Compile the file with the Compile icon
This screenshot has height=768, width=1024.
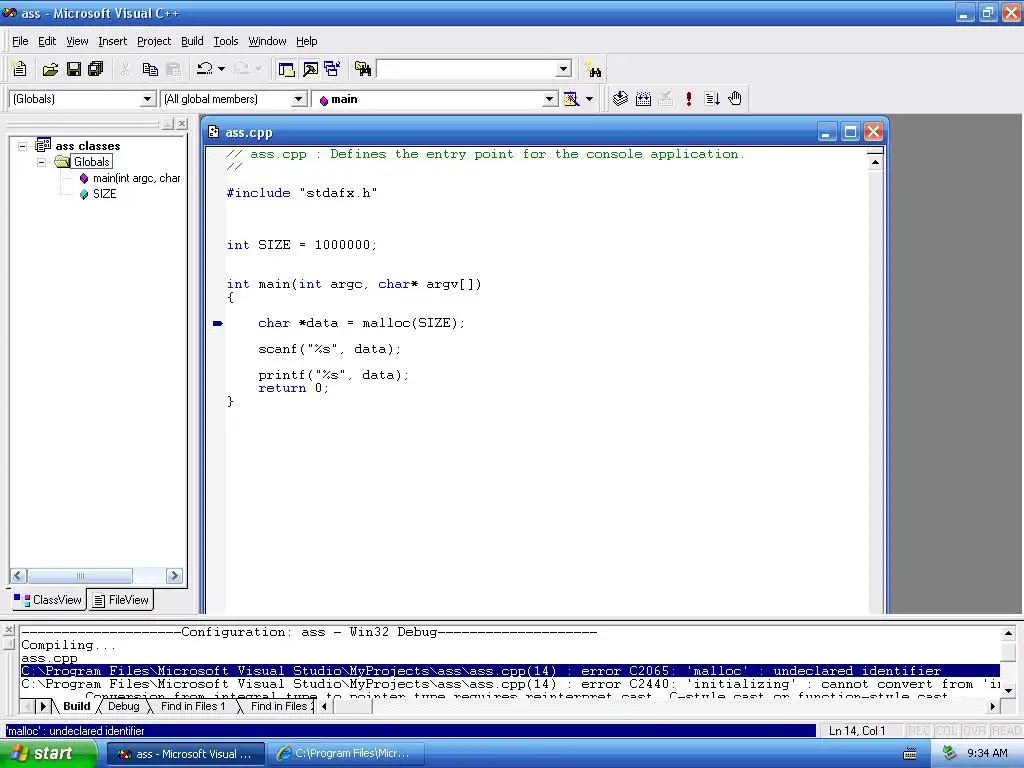620,99
